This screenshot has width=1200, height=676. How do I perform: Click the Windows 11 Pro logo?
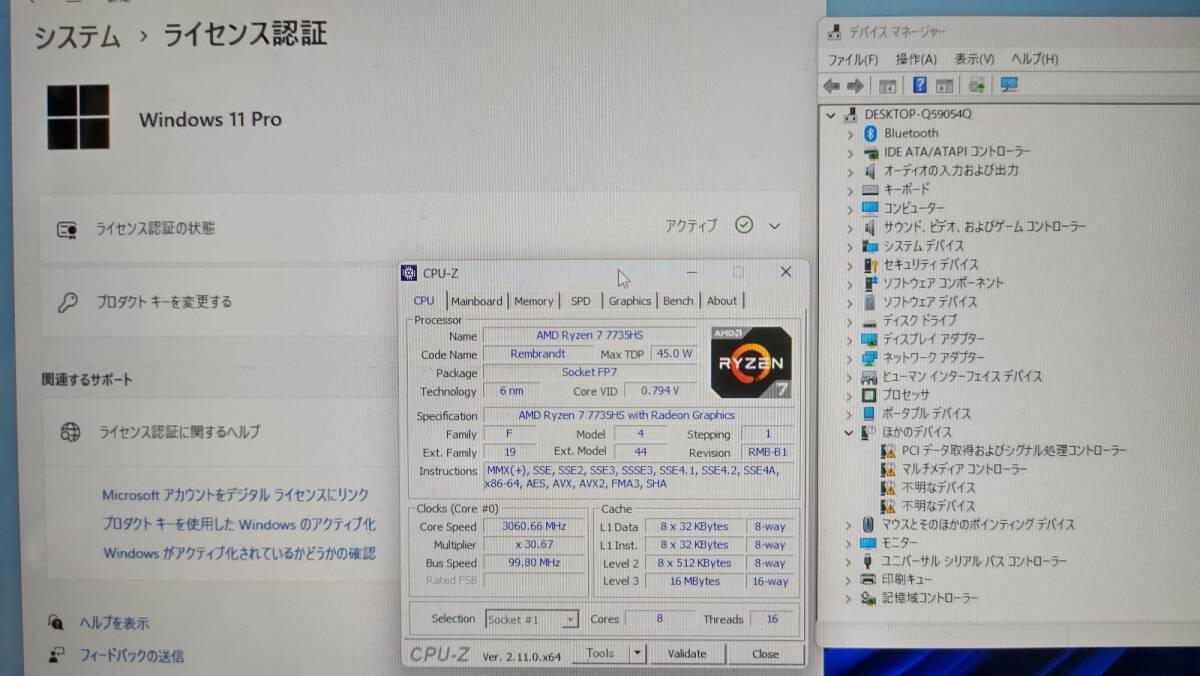point(78,117)
